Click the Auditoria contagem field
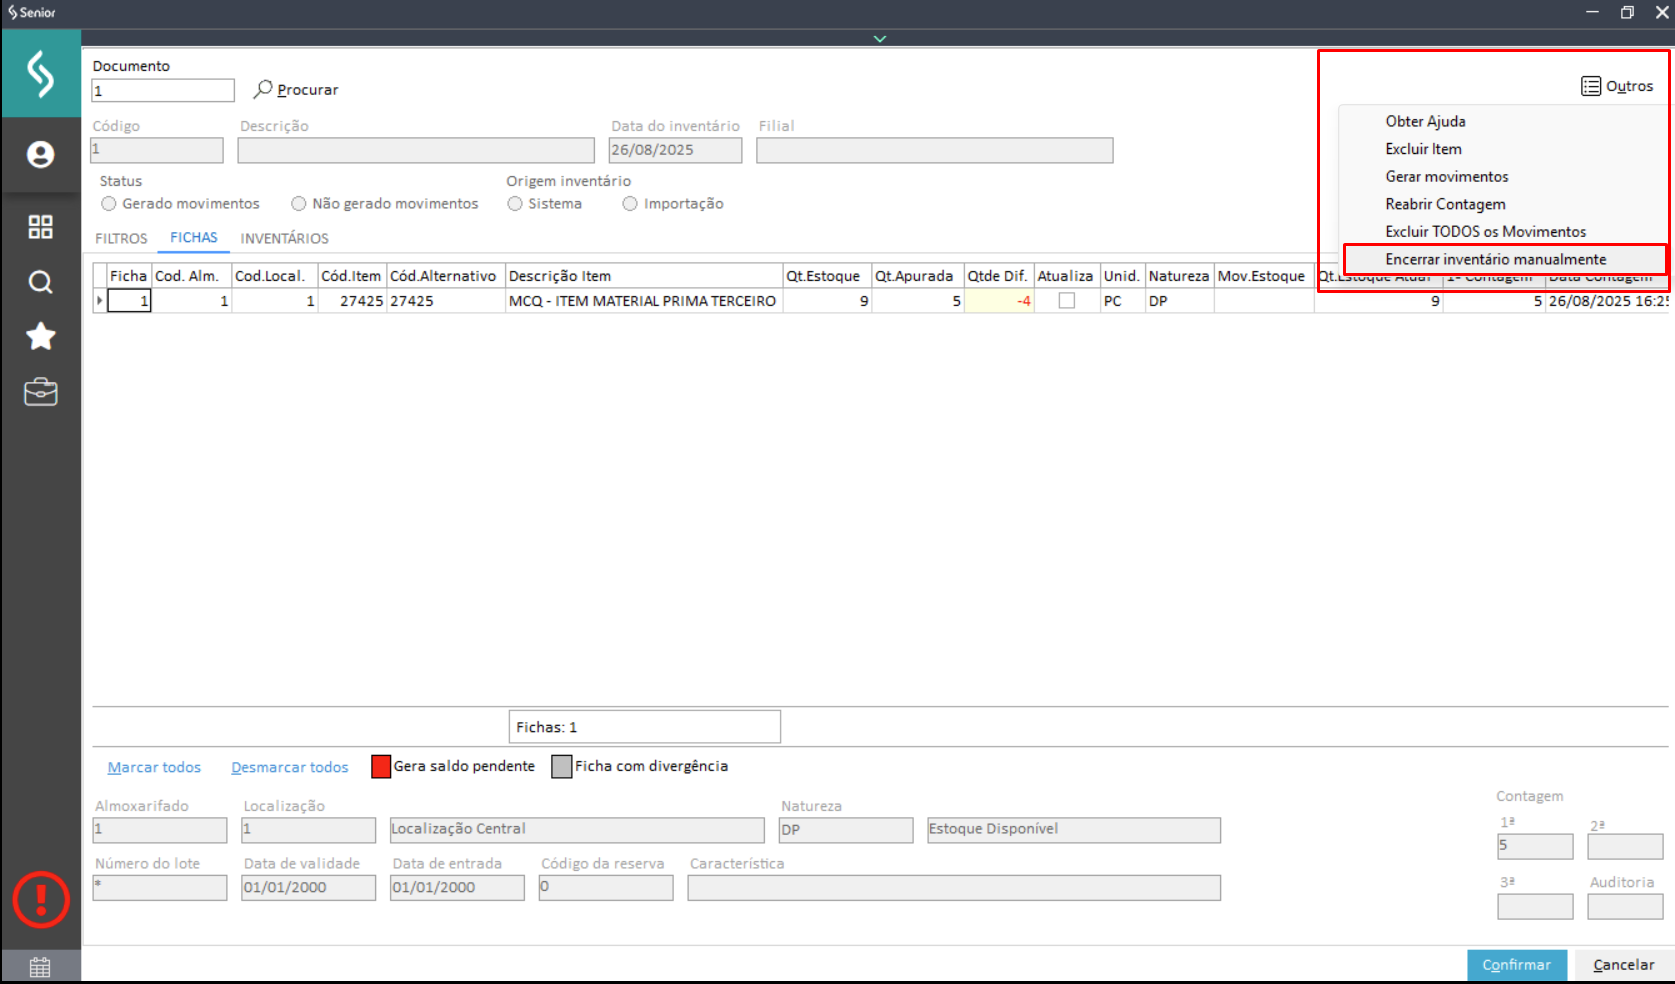The height and width of the screenshot is (984, 1675). click(x=1625, y=906)
